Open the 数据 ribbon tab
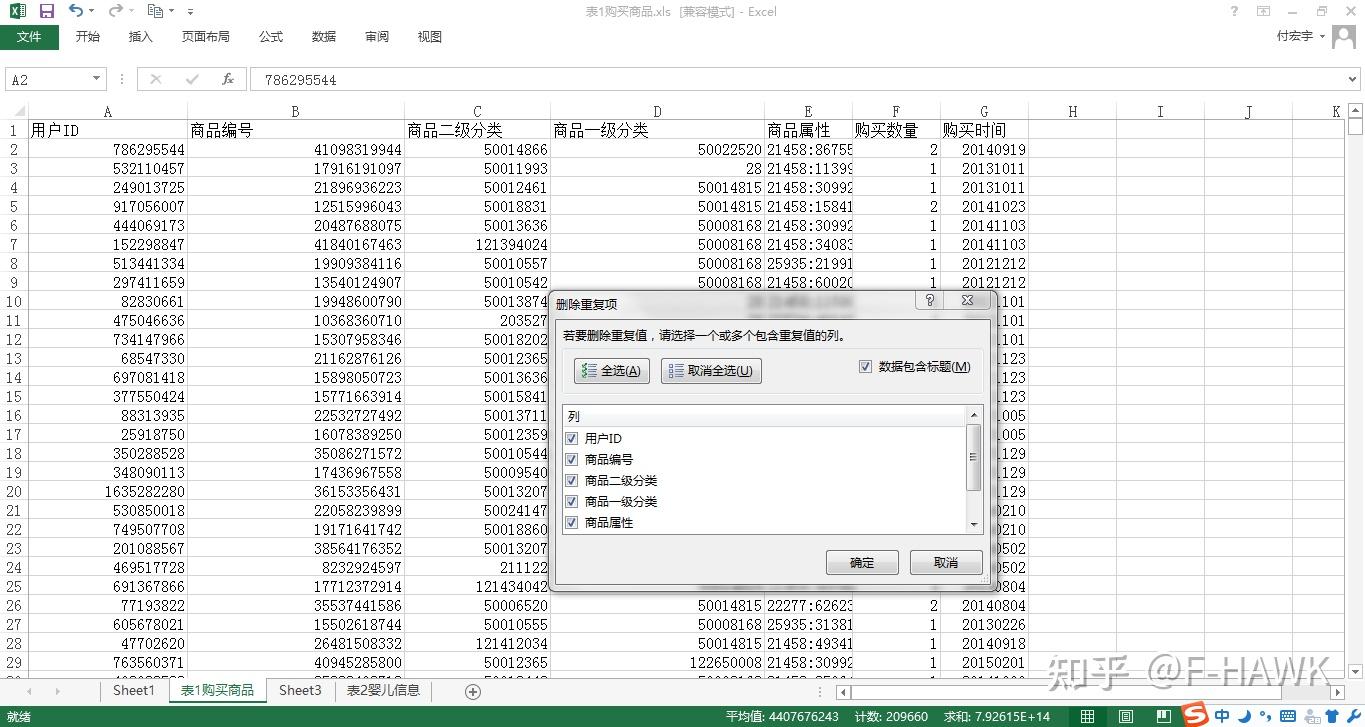The width and height of the screenshot is (1365, 727). [324, 37]
